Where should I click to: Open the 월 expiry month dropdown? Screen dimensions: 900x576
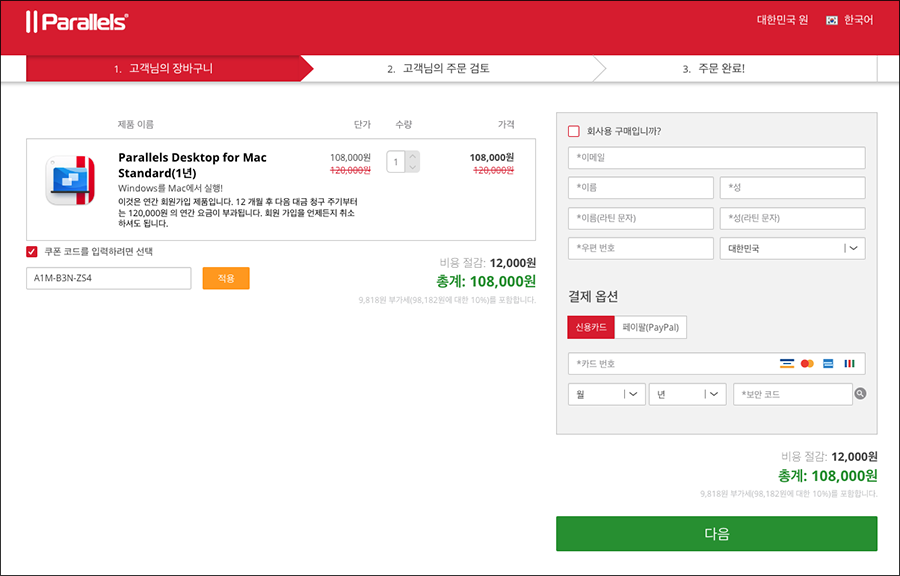pos(607,394)
